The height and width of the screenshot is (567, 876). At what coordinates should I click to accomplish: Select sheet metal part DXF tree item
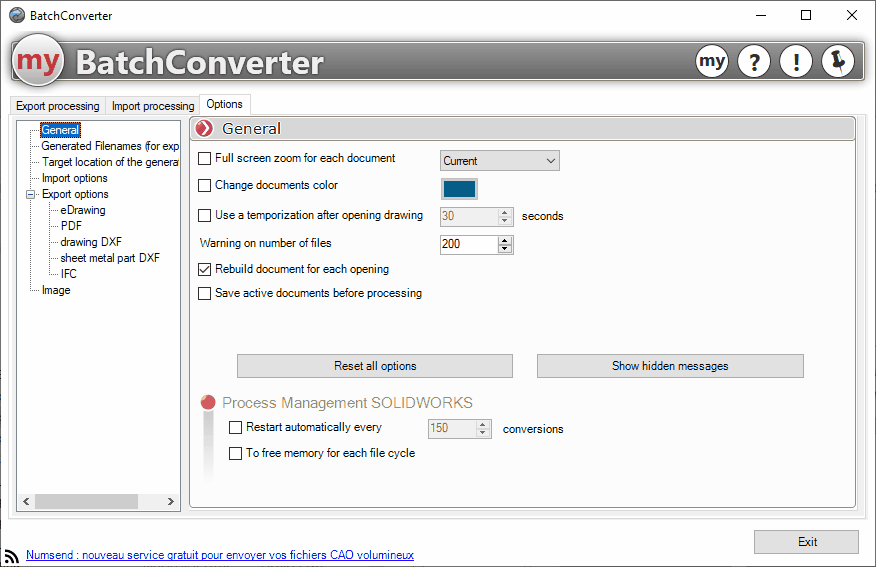[x=110, y=258]
